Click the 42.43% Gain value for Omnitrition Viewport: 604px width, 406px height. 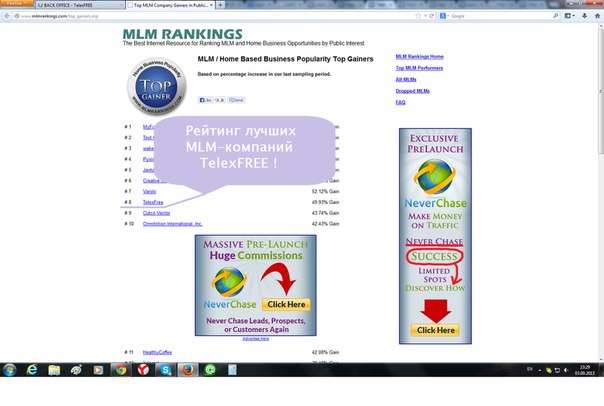point(325,224)
